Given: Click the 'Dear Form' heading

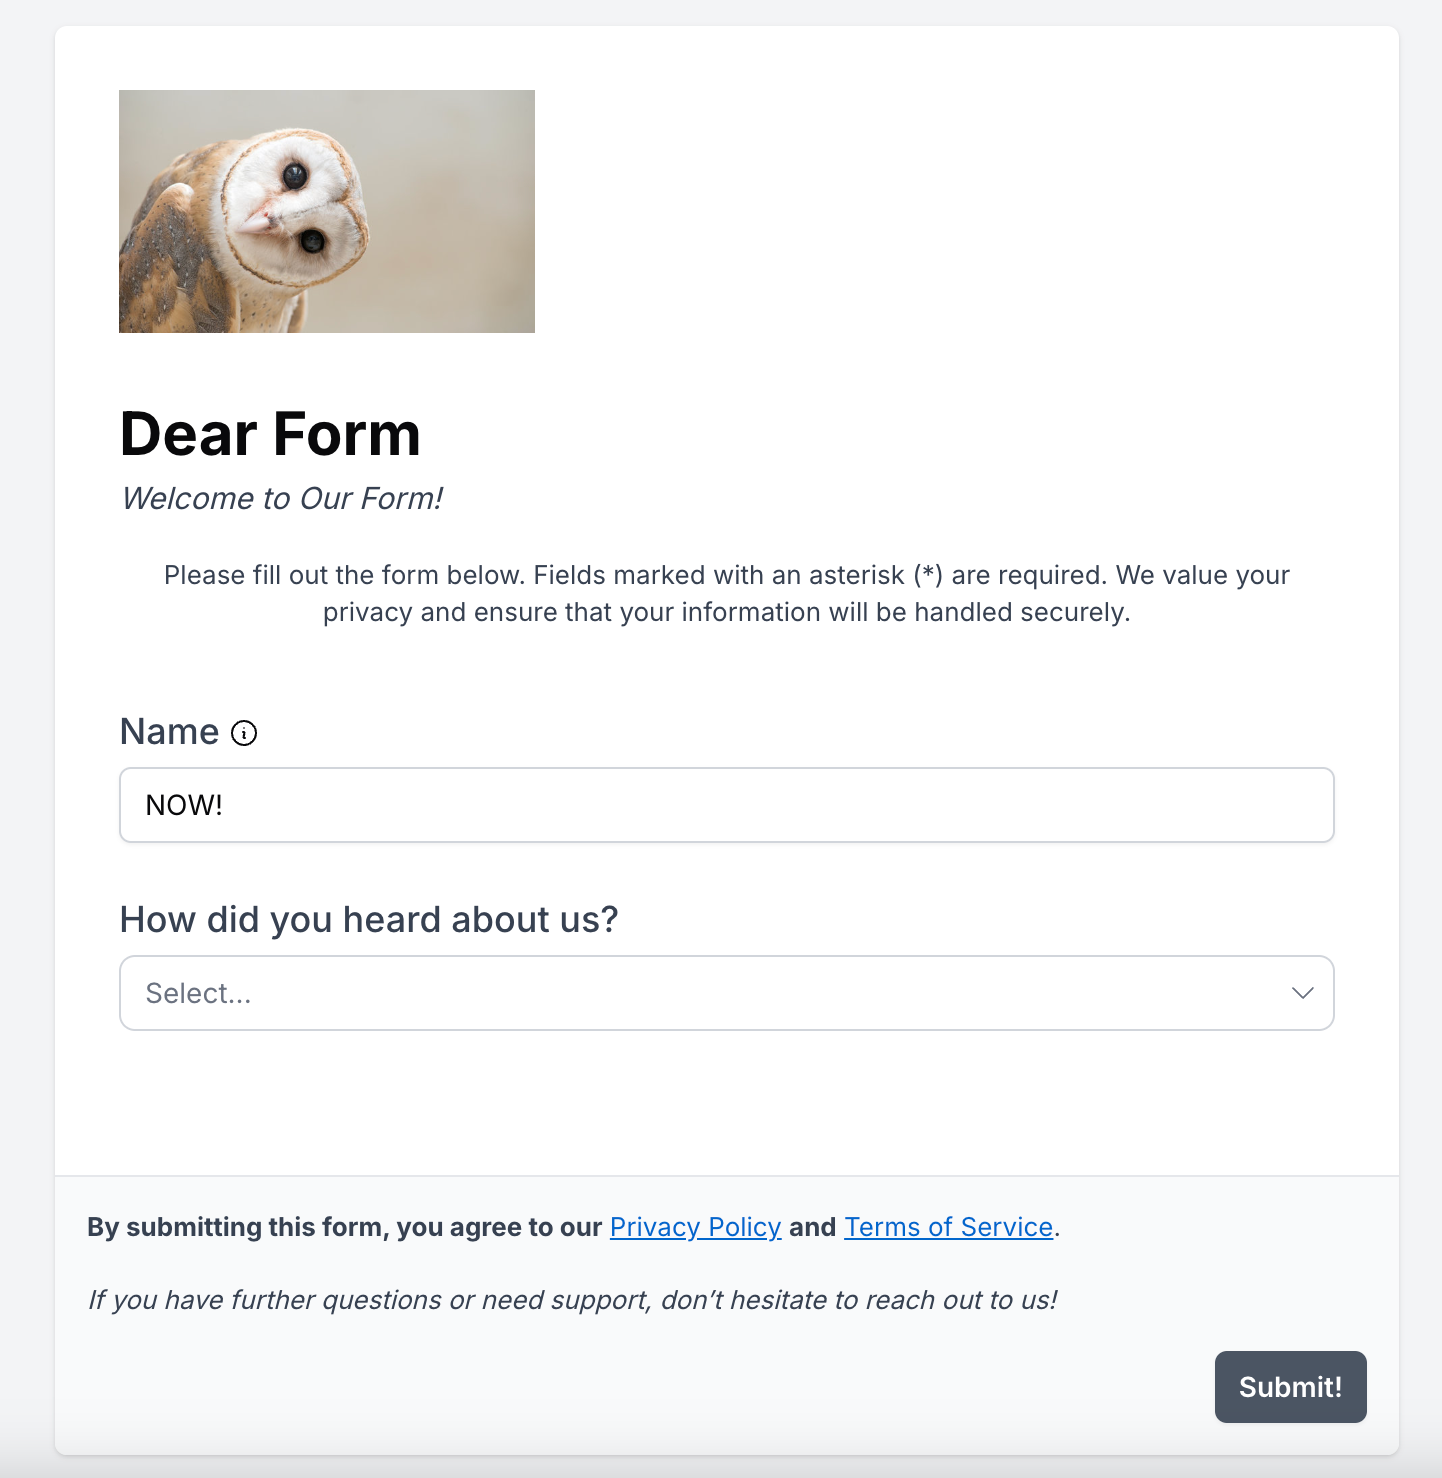Looking at the screenshot, I should 270,434.
